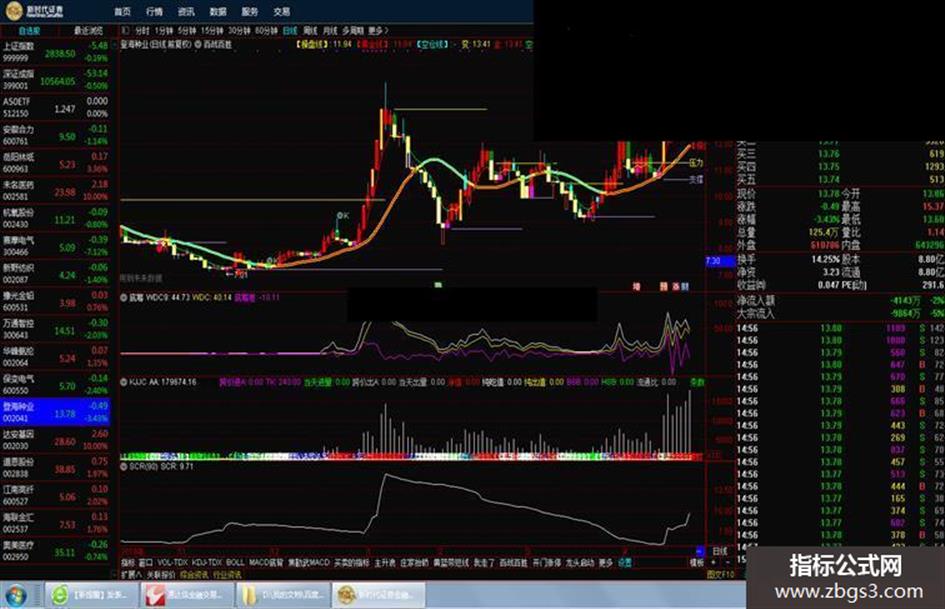The image size is (945, 609).
Task: Open the 窗口 window button
Action: tap(146, 563)
